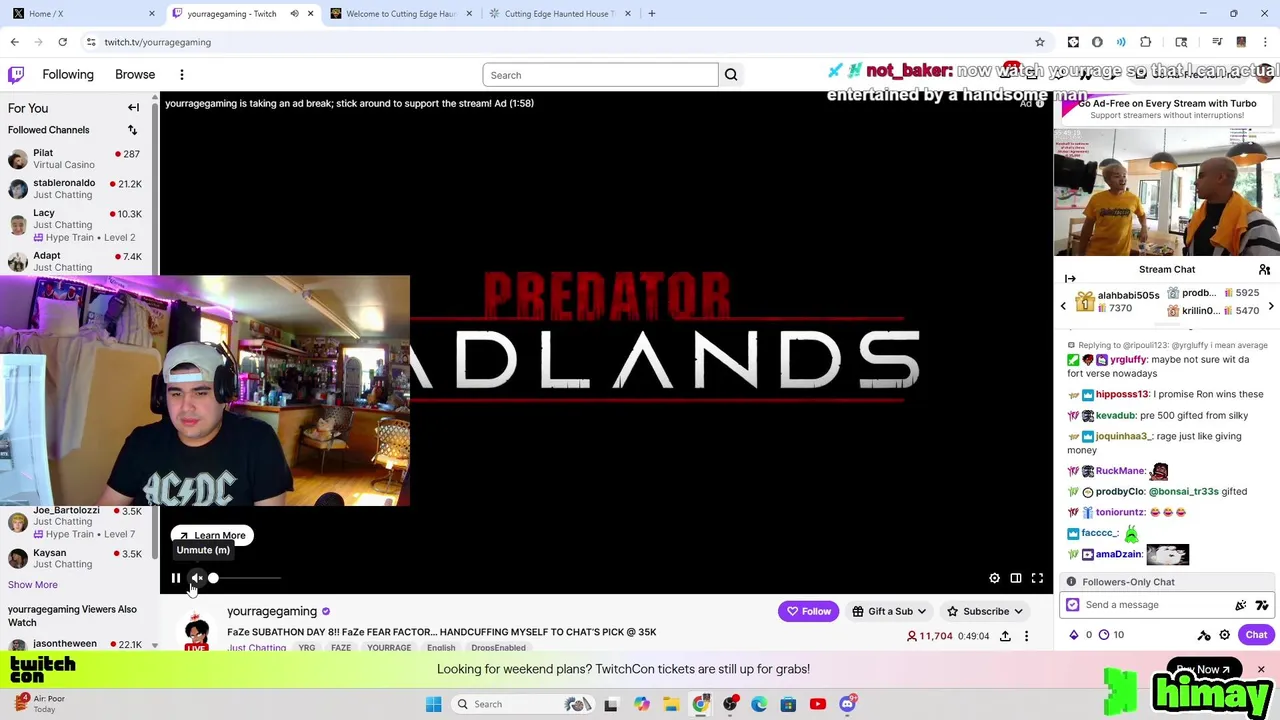Open the Windows Start menu
The height and width of the screenshot is (720, 1280).
(x=433, y=704)
